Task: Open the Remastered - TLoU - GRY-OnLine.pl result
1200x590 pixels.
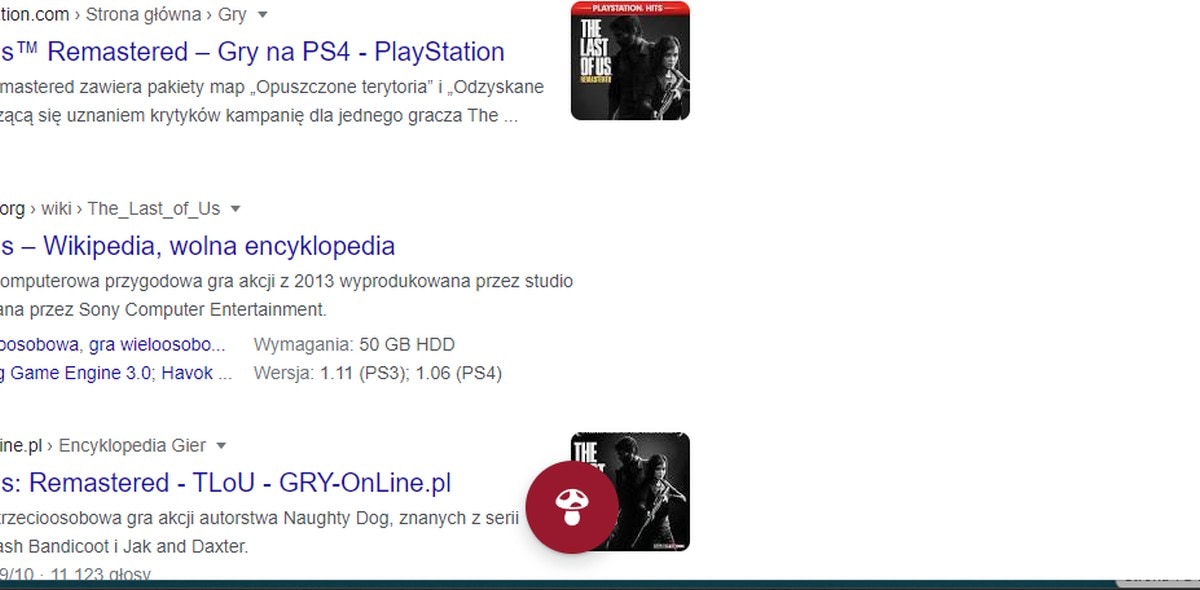Action: [226, 483]
